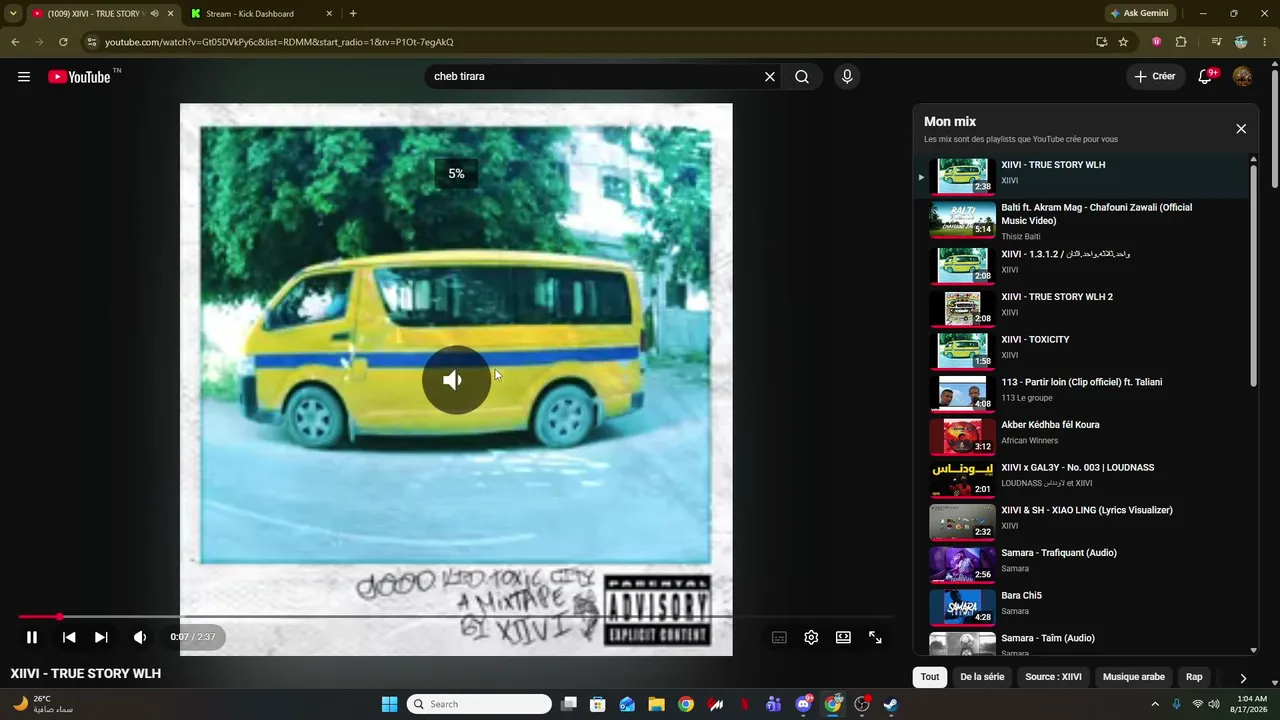
Task: Open the weather widget showing 26°C
Action: click(x=42, y=704)
